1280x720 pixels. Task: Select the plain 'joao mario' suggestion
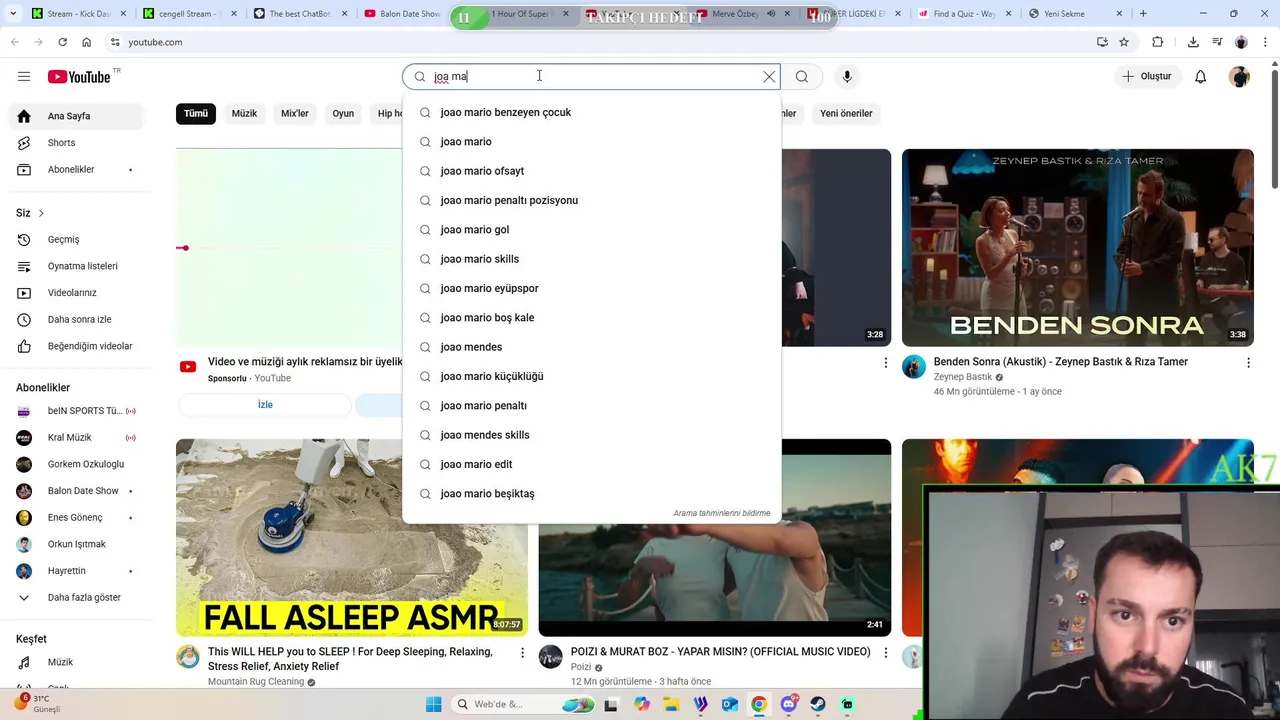pos(591,142)
